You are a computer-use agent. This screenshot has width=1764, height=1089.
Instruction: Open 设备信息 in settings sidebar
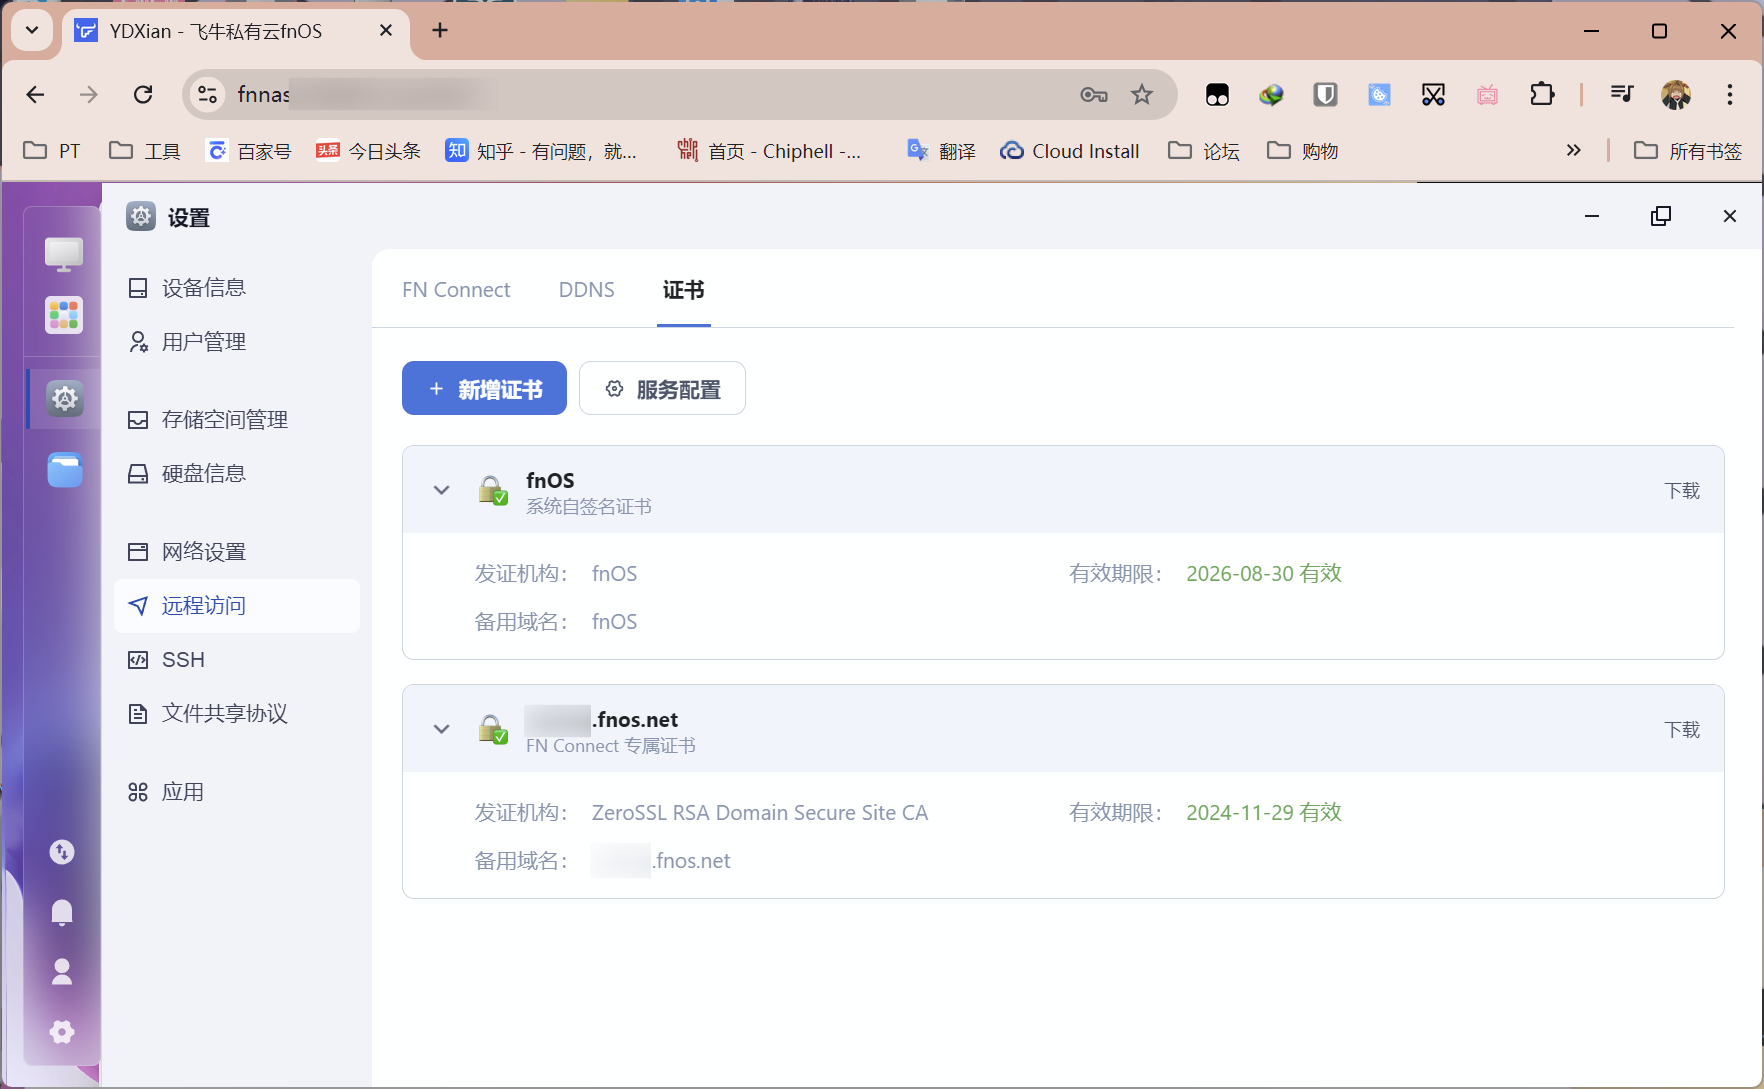click(x=237, y=288)
